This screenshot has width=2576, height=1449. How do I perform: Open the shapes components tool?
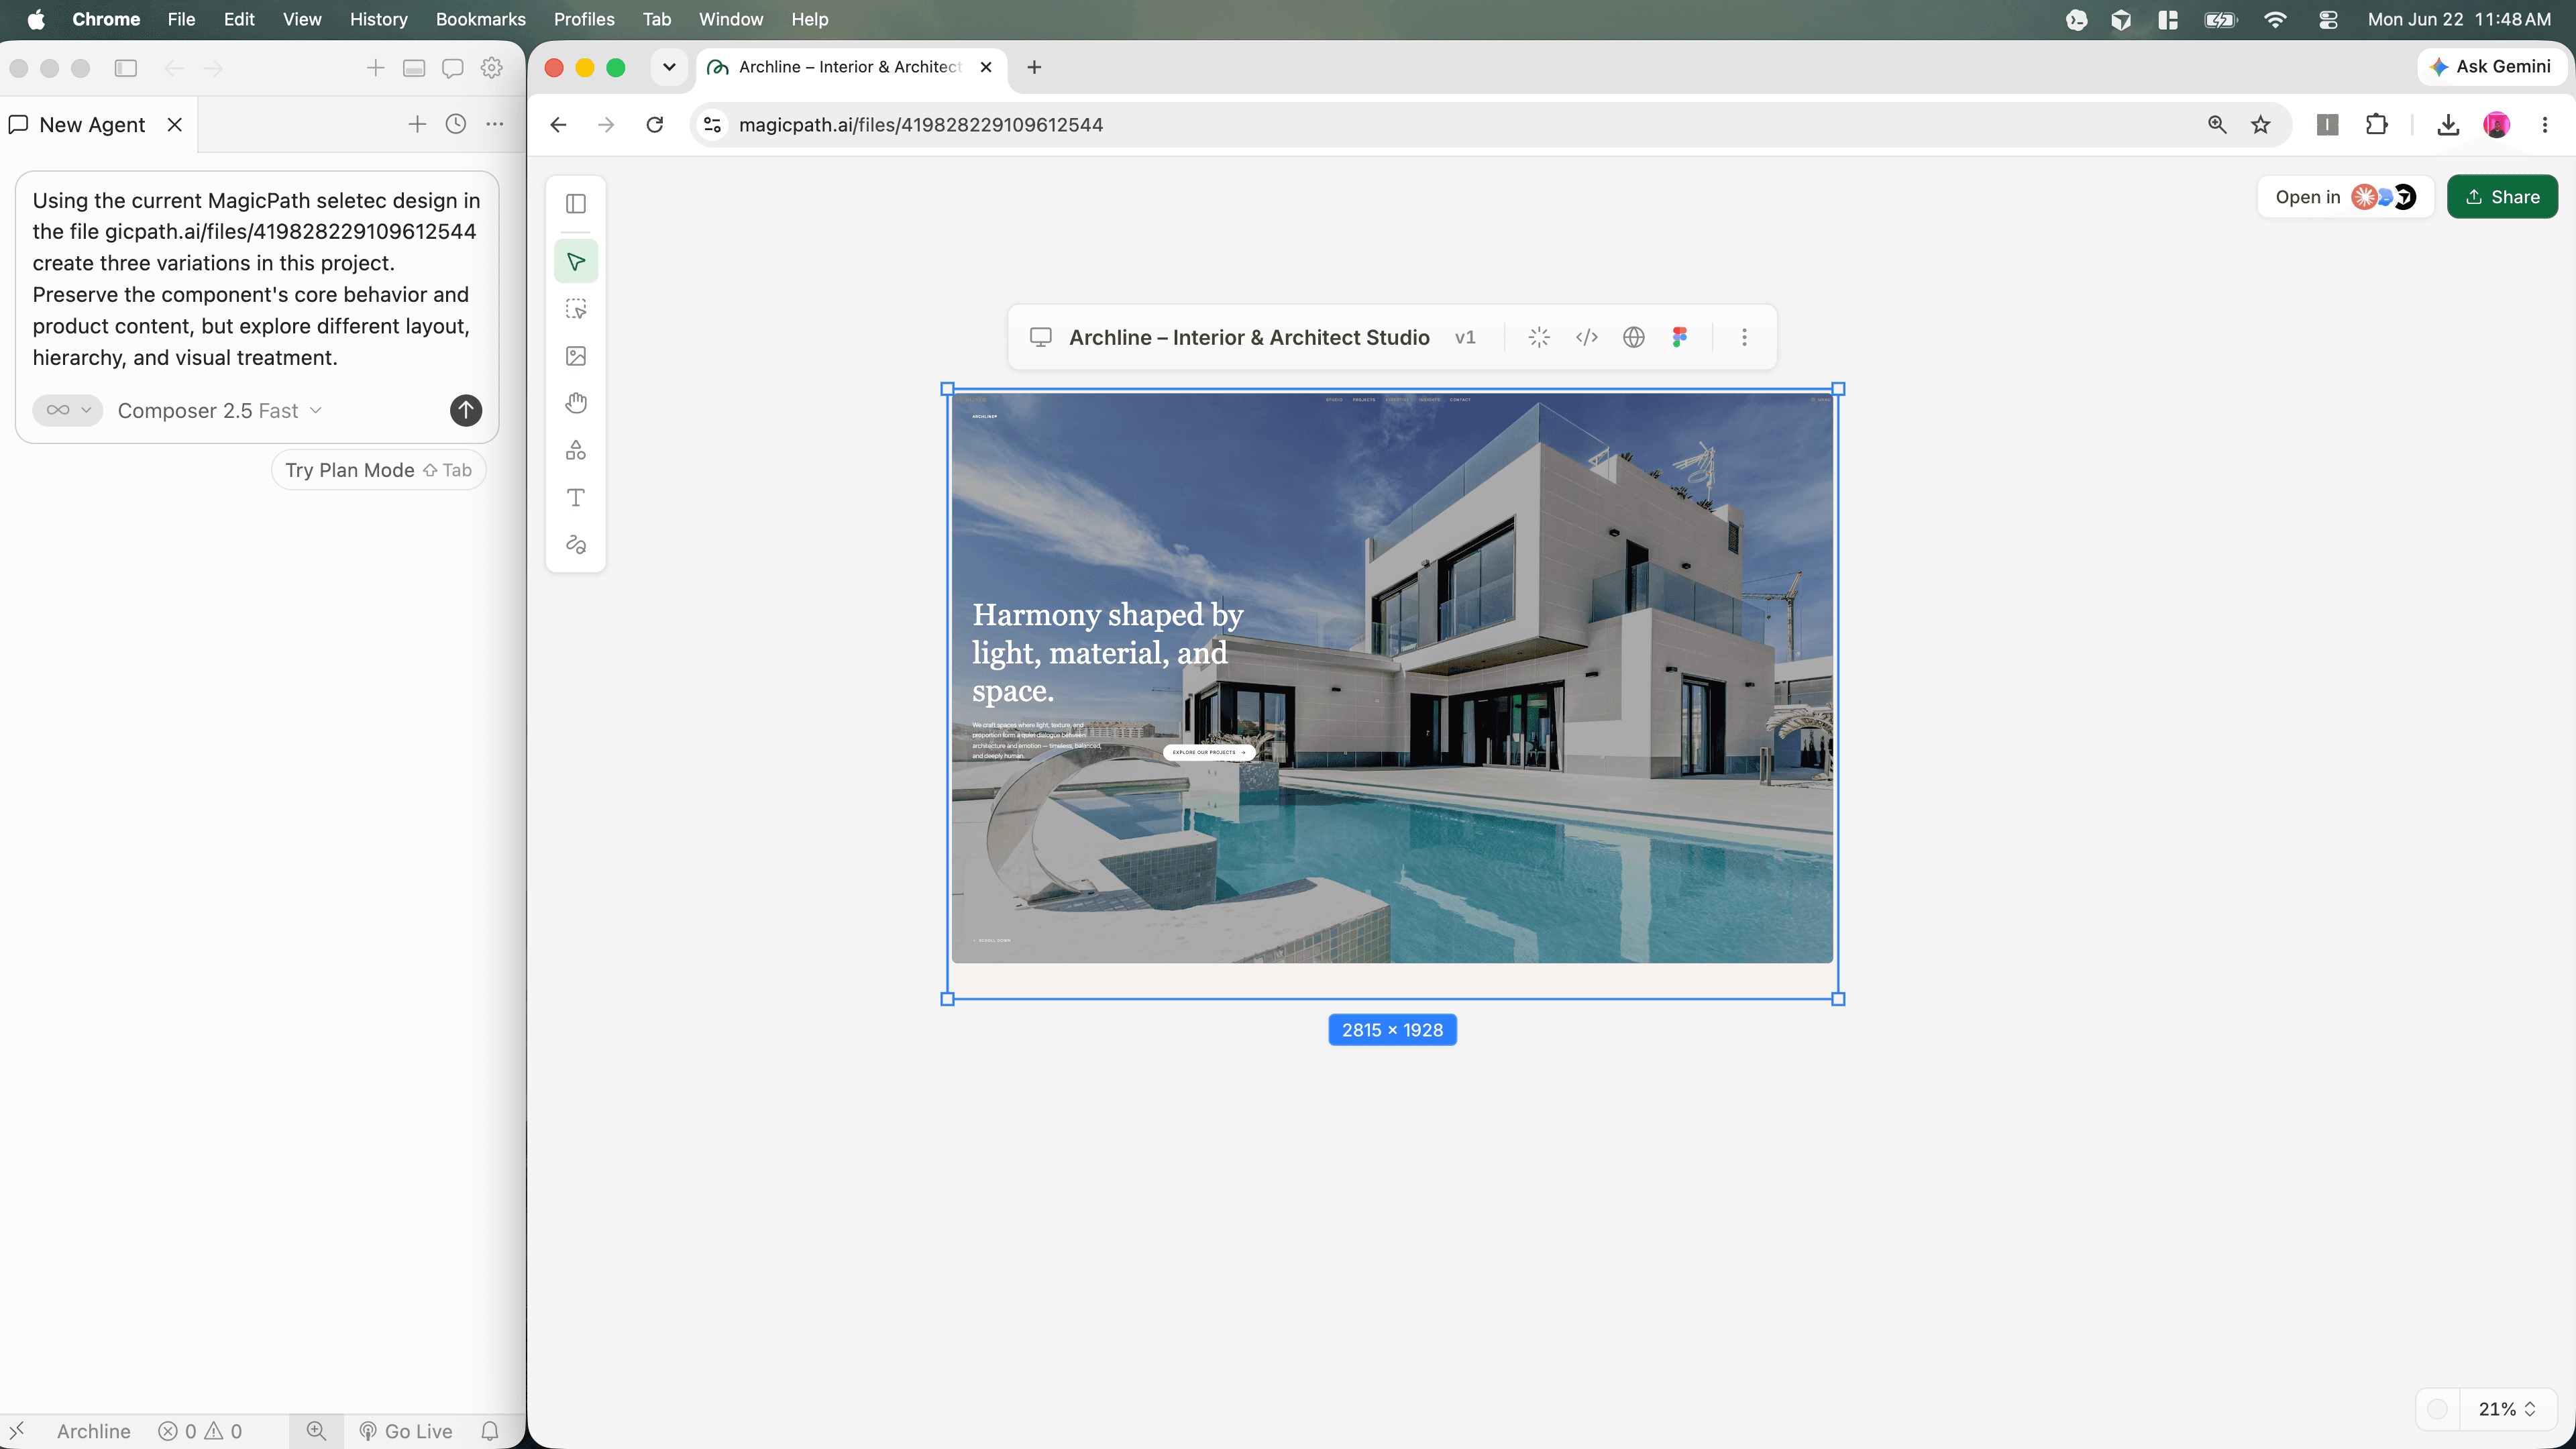[576, 450]
